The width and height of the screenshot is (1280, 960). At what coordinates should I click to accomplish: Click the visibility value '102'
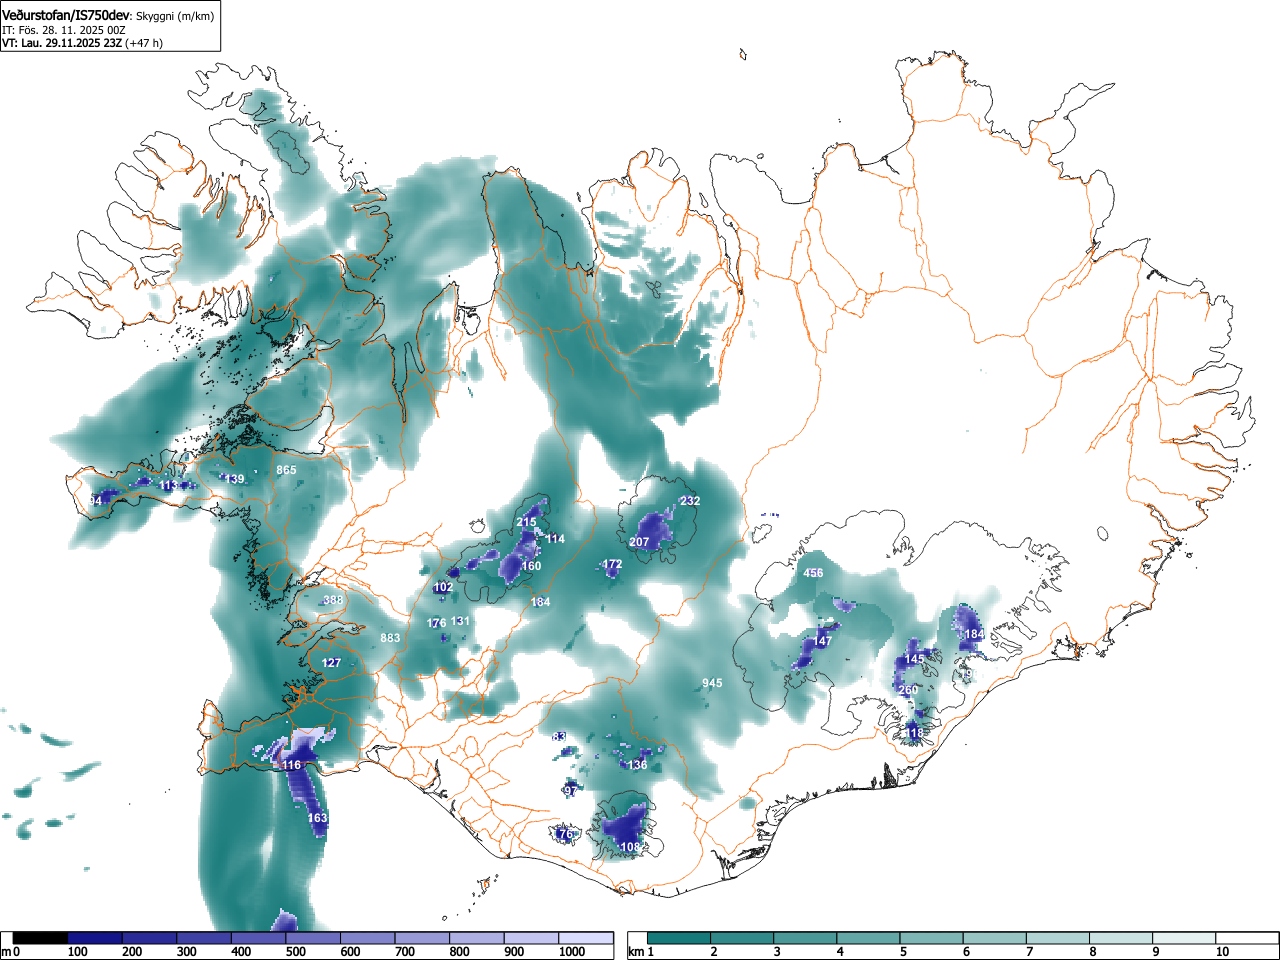point(444,587)
